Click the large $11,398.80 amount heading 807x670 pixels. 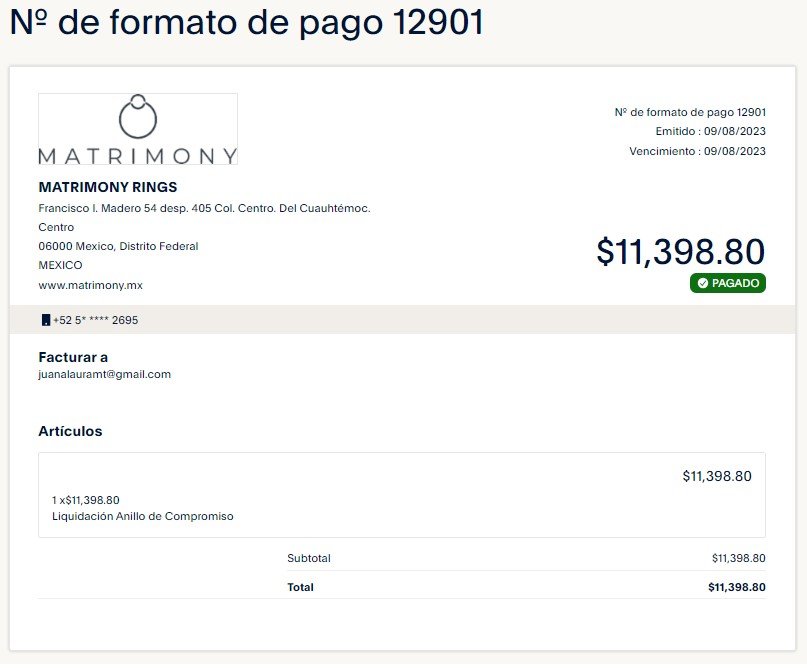(x=680, y=252)
